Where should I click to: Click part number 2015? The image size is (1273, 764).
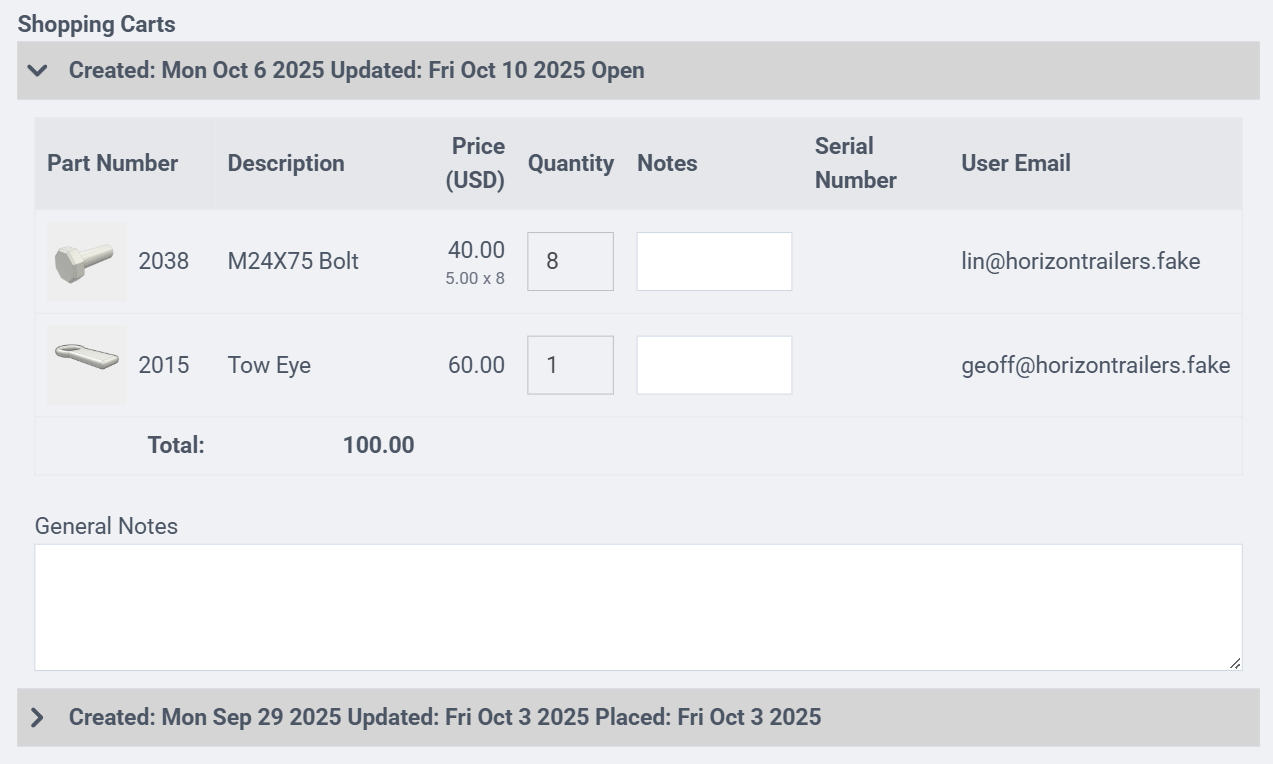(x=164, y=365)
